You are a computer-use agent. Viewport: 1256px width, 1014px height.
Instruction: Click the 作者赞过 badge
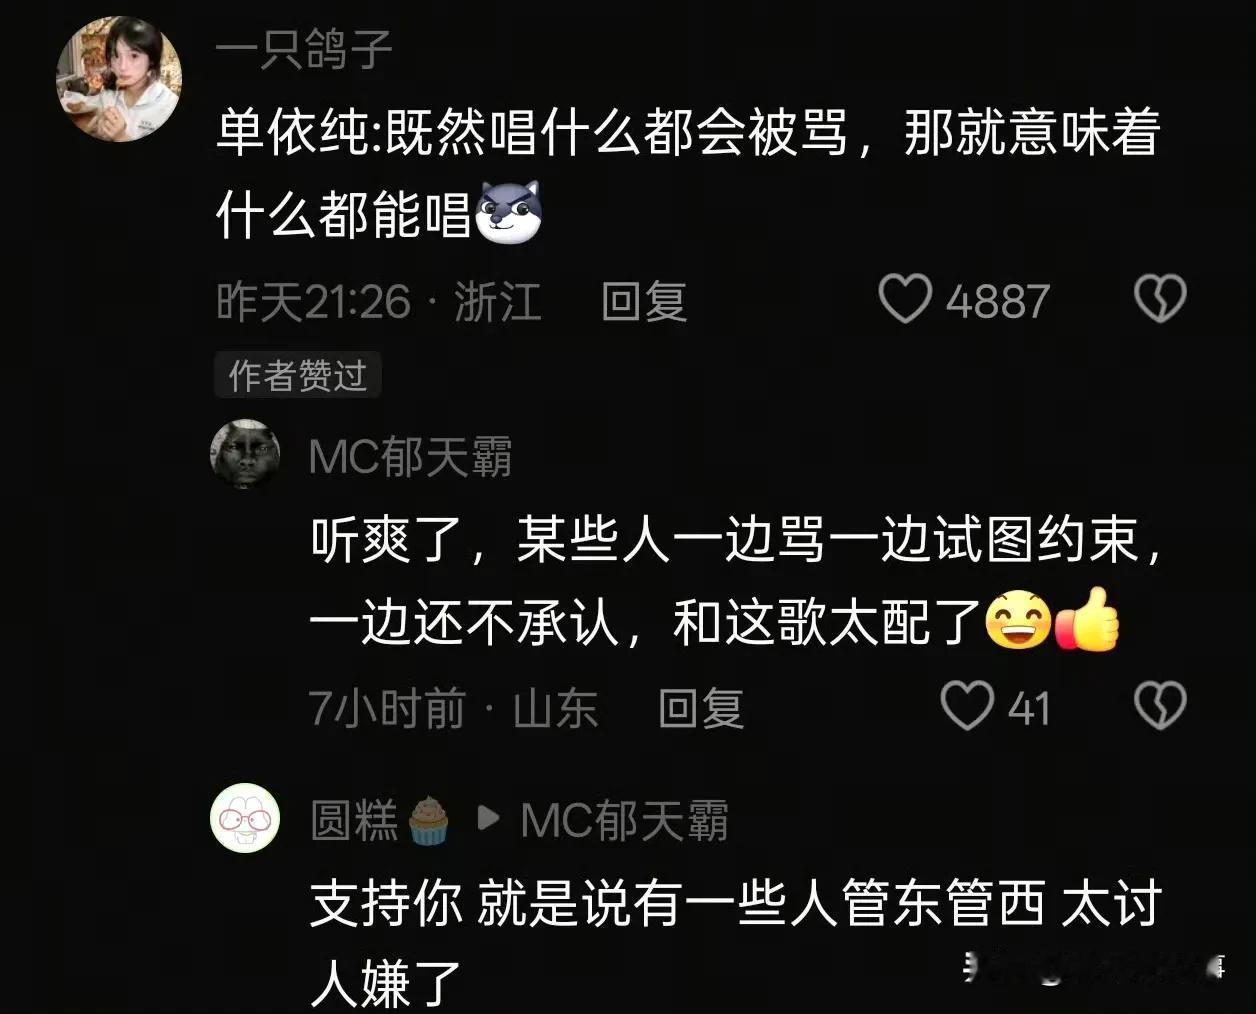coord(297,375)
